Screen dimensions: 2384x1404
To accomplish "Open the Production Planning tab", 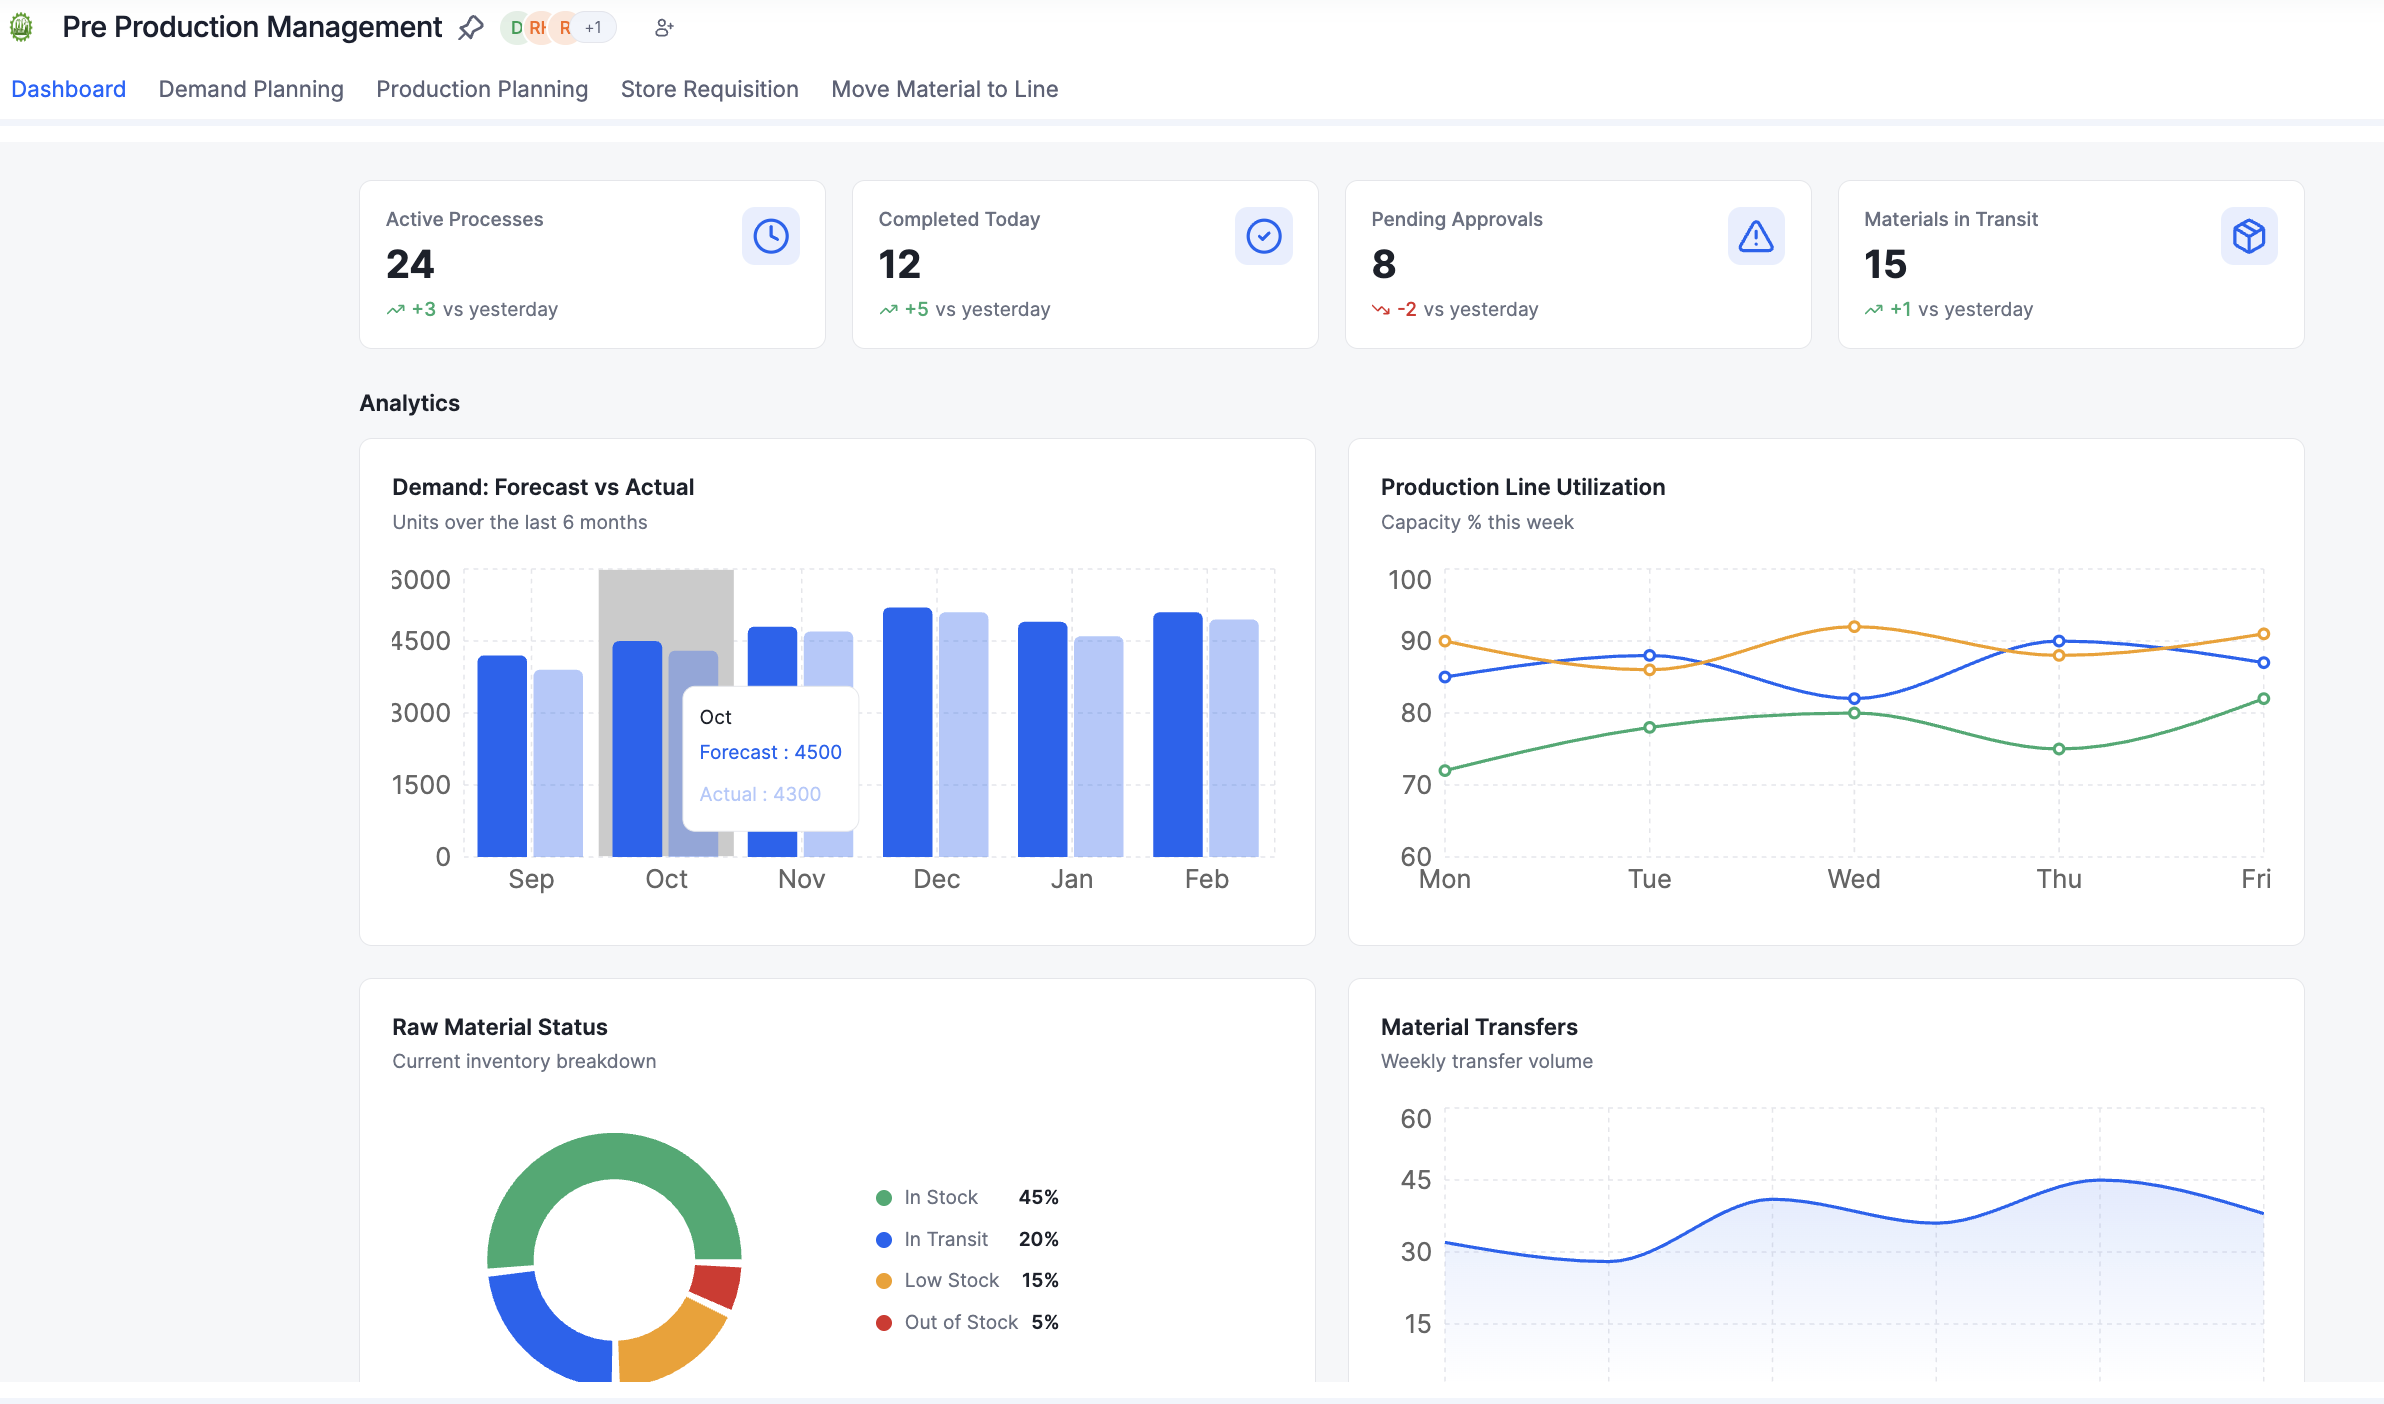I will (482, 89).
